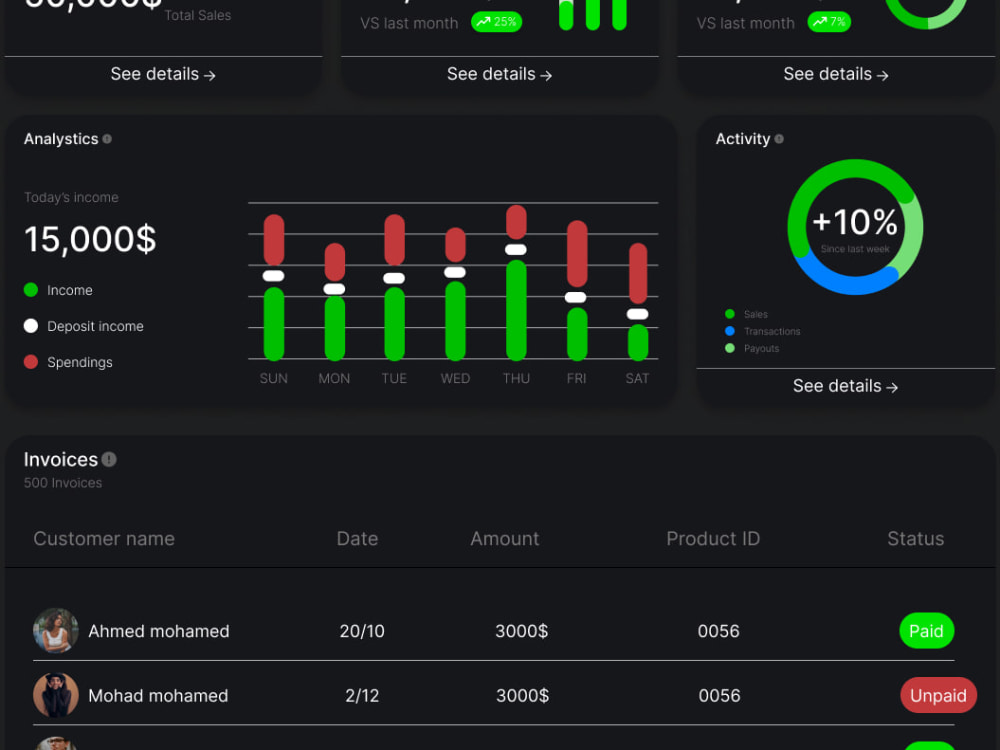Screen dimensions: 1000x750
Task: Click the +10% donut chart center
Action: coord(855,227)
